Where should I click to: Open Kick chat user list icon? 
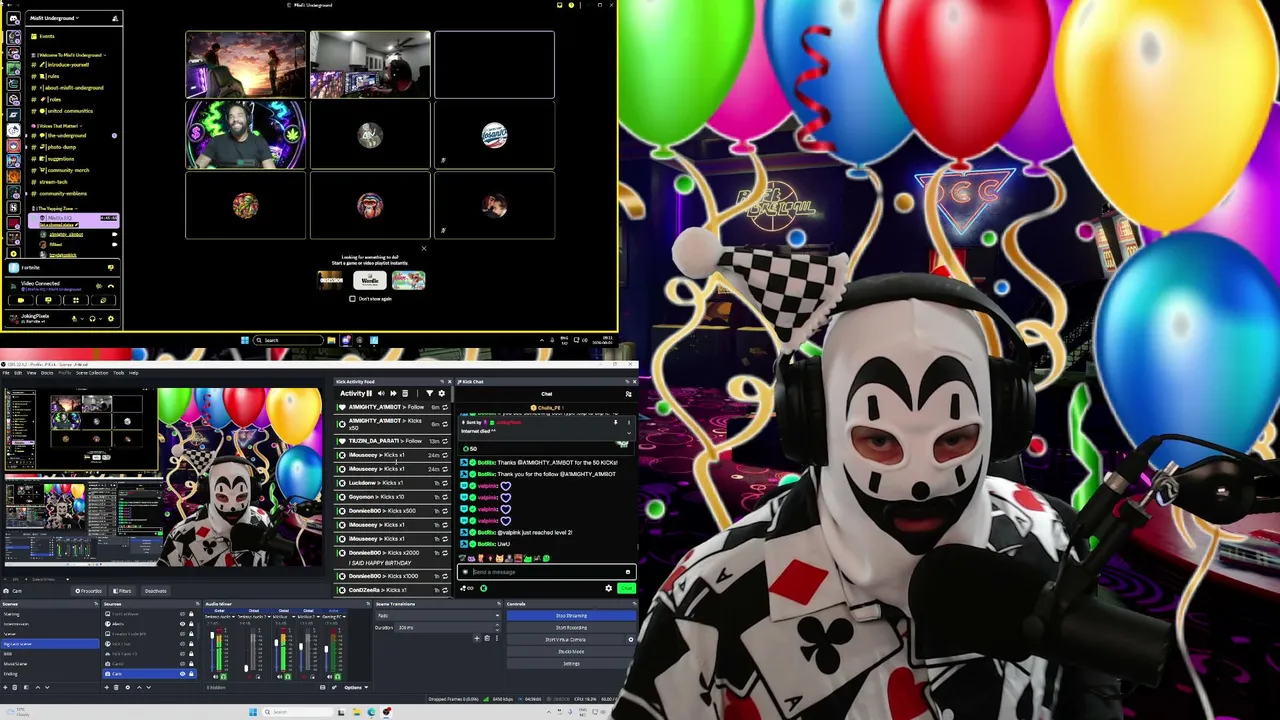point(628,394)
